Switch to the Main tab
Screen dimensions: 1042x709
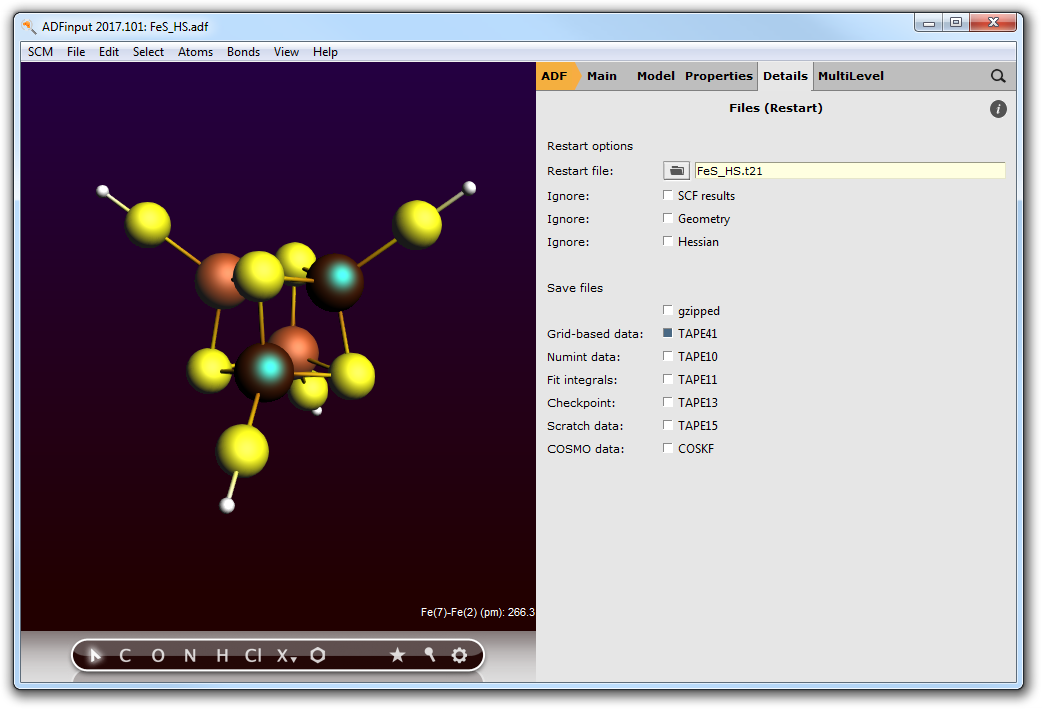[x=602, y=76]
